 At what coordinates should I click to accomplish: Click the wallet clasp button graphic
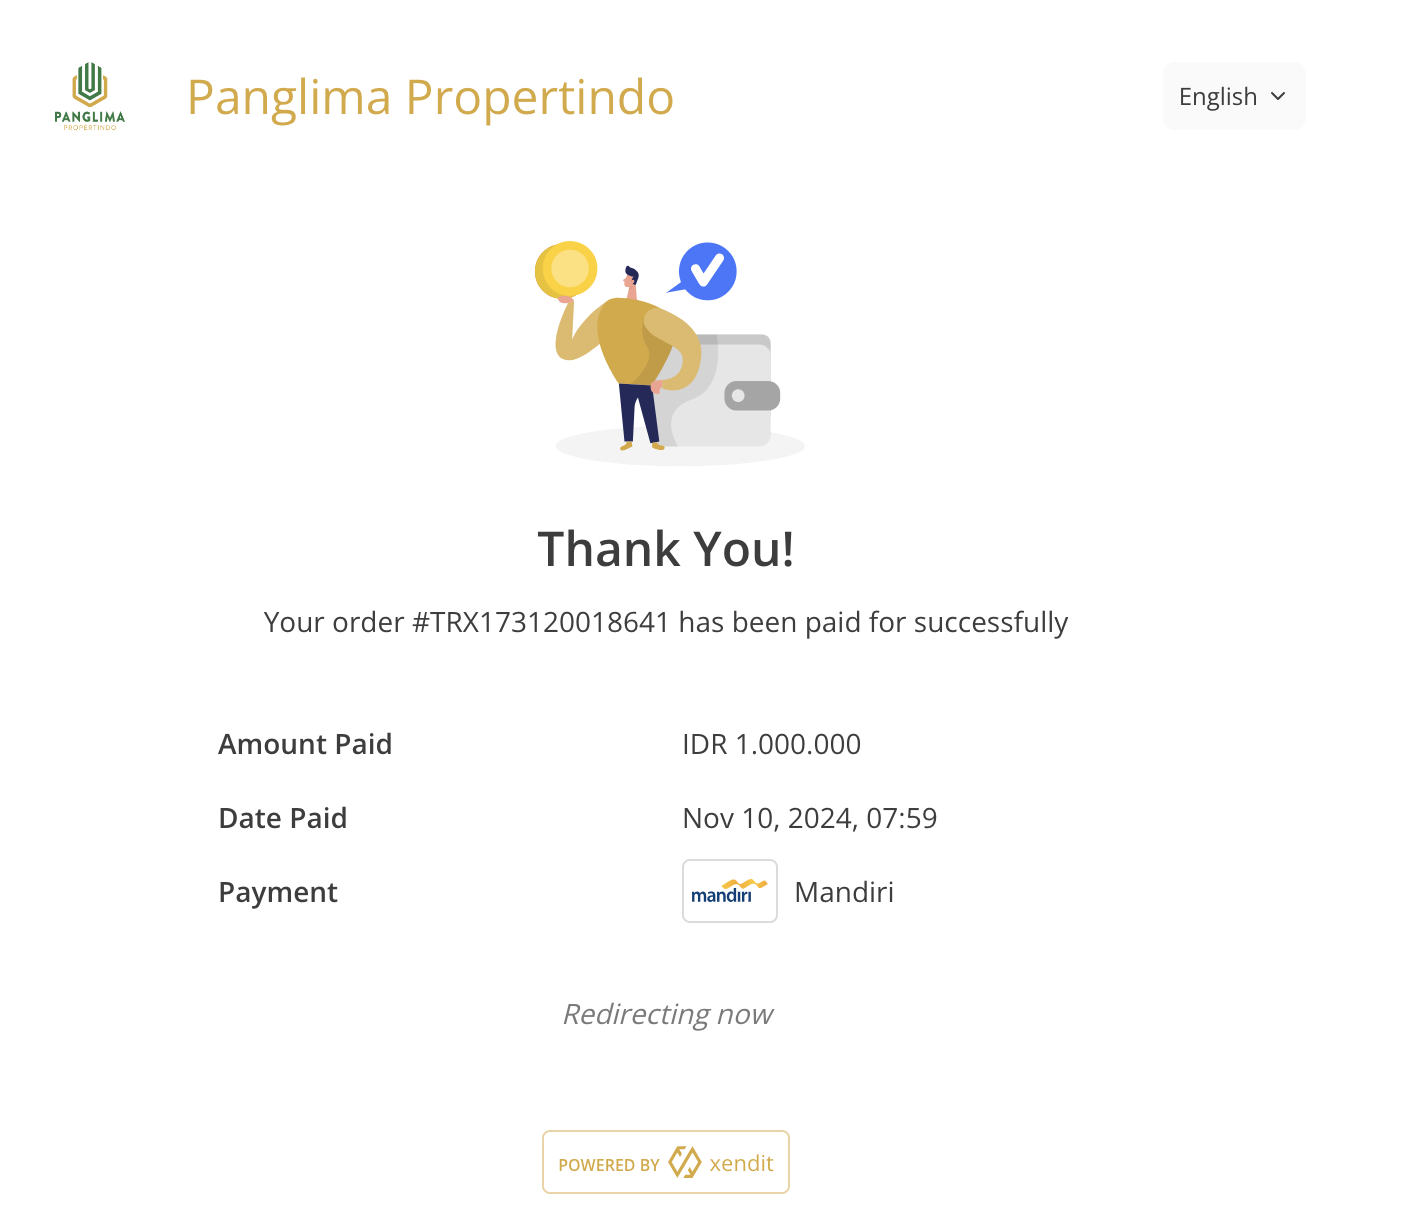click(x=752, y=396)
